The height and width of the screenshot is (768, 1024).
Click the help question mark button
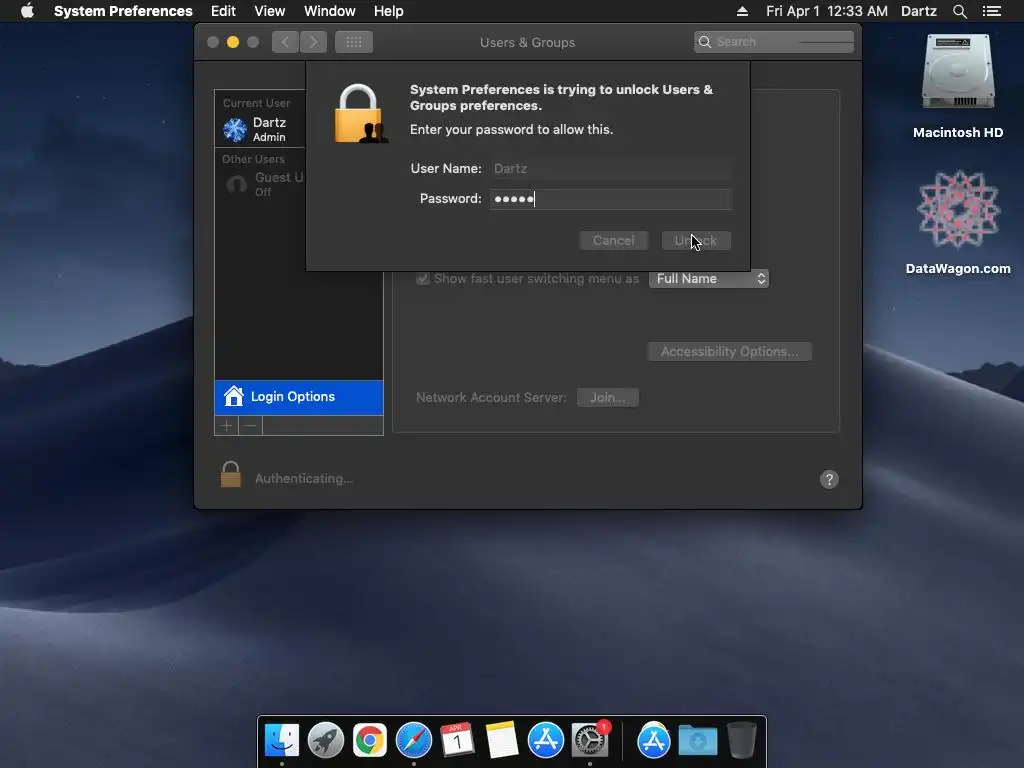click(829, 479)
